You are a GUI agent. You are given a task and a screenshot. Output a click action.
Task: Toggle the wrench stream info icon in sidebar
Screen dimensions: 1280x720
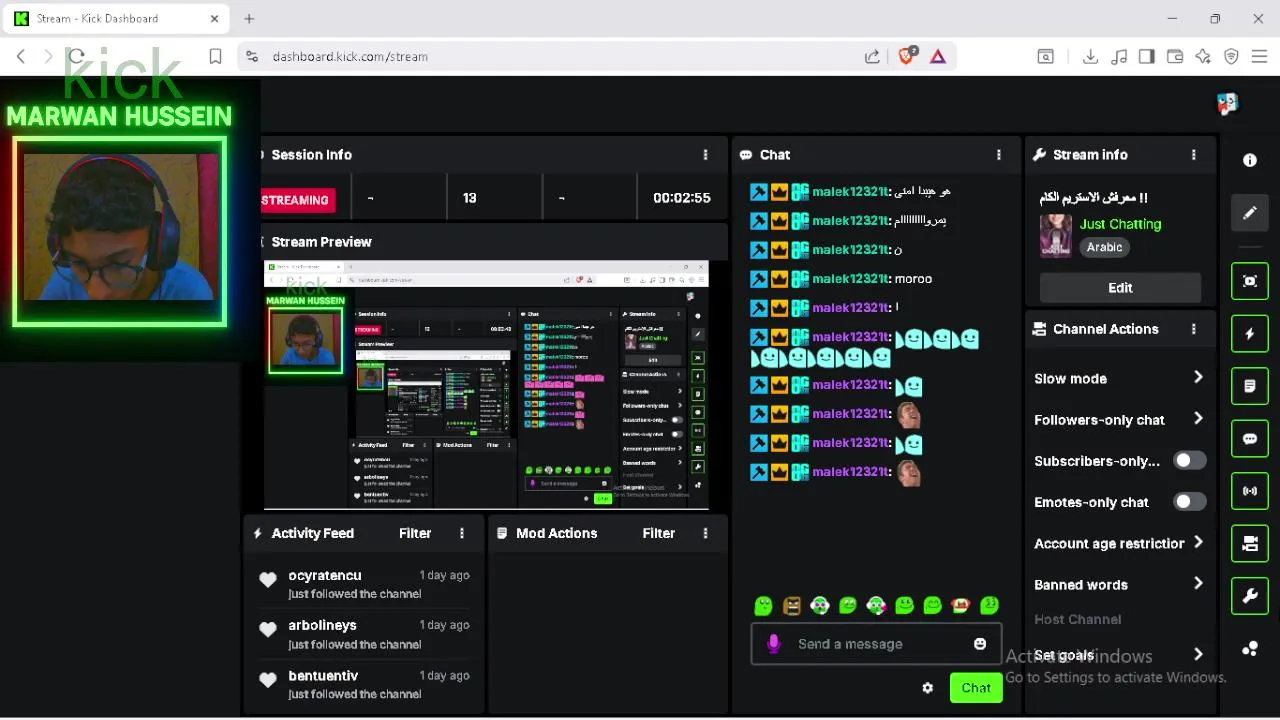pos(1250,596)
